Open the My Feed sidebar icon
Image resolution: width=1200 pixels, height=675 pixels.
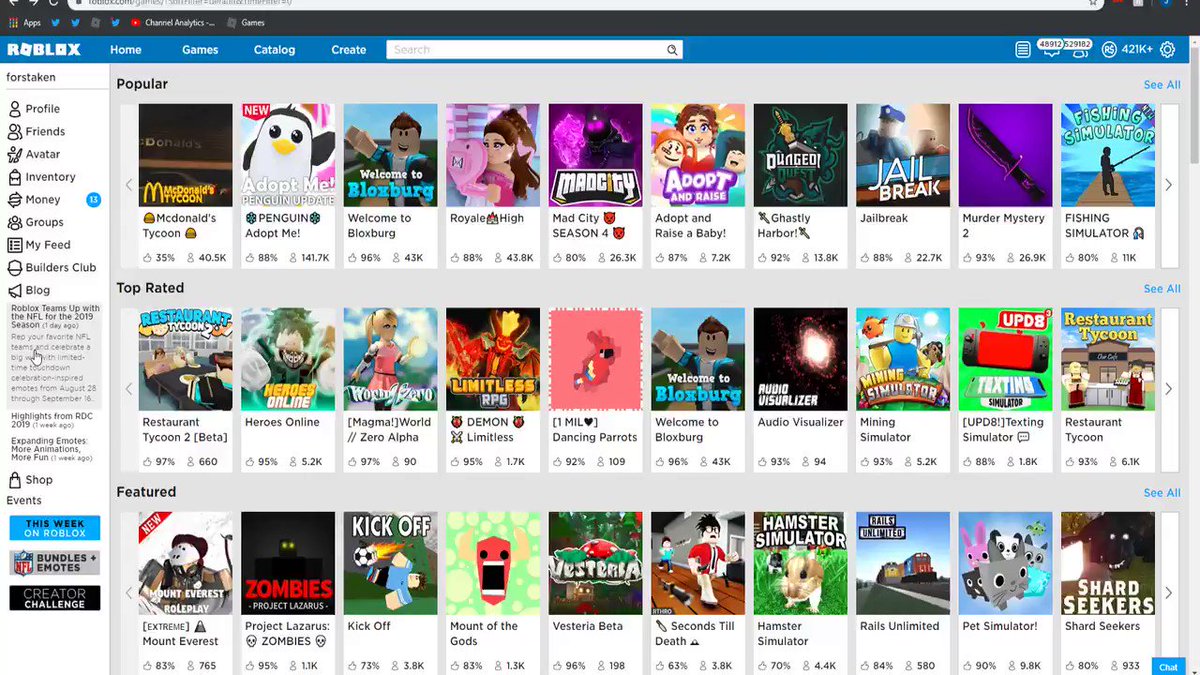pyautogui.click(x=15, y=245)
